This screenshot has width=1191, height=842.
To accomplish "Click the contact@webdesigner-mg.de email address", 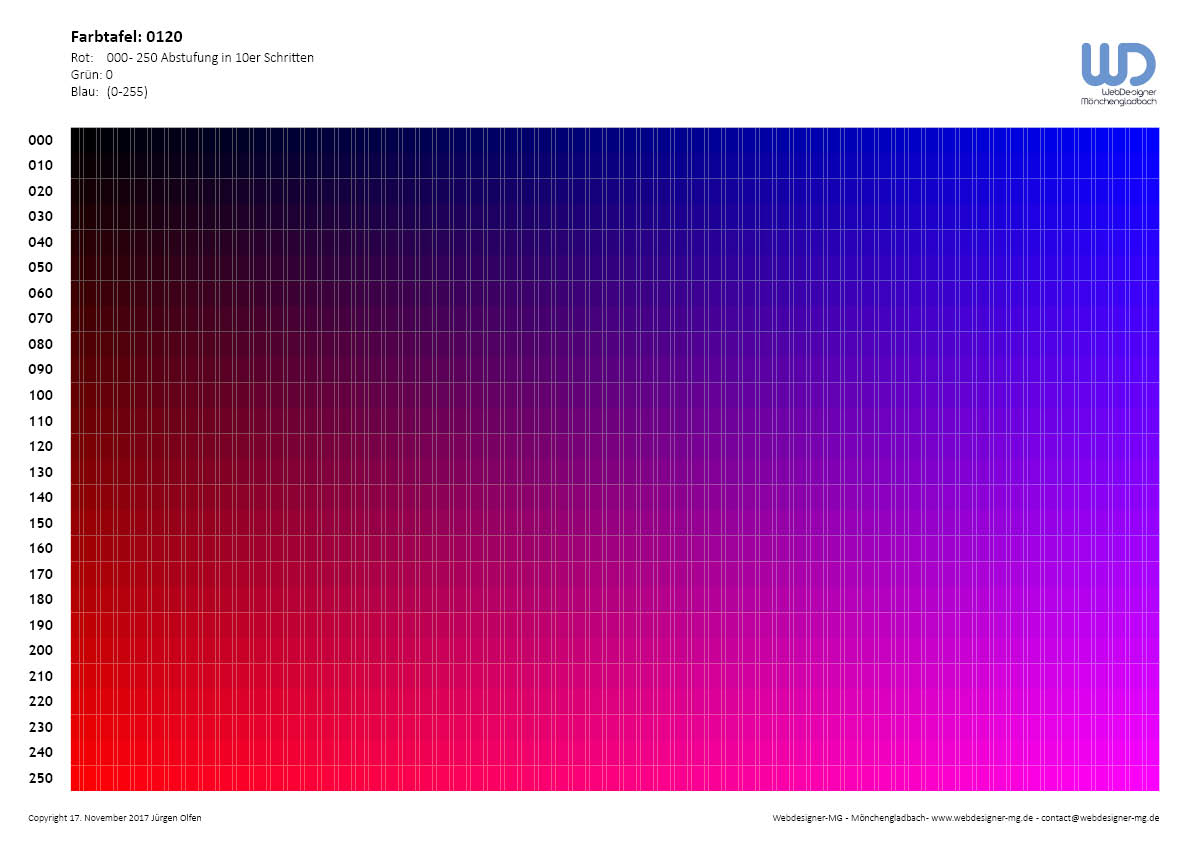I will click(x=1100, y=818).
